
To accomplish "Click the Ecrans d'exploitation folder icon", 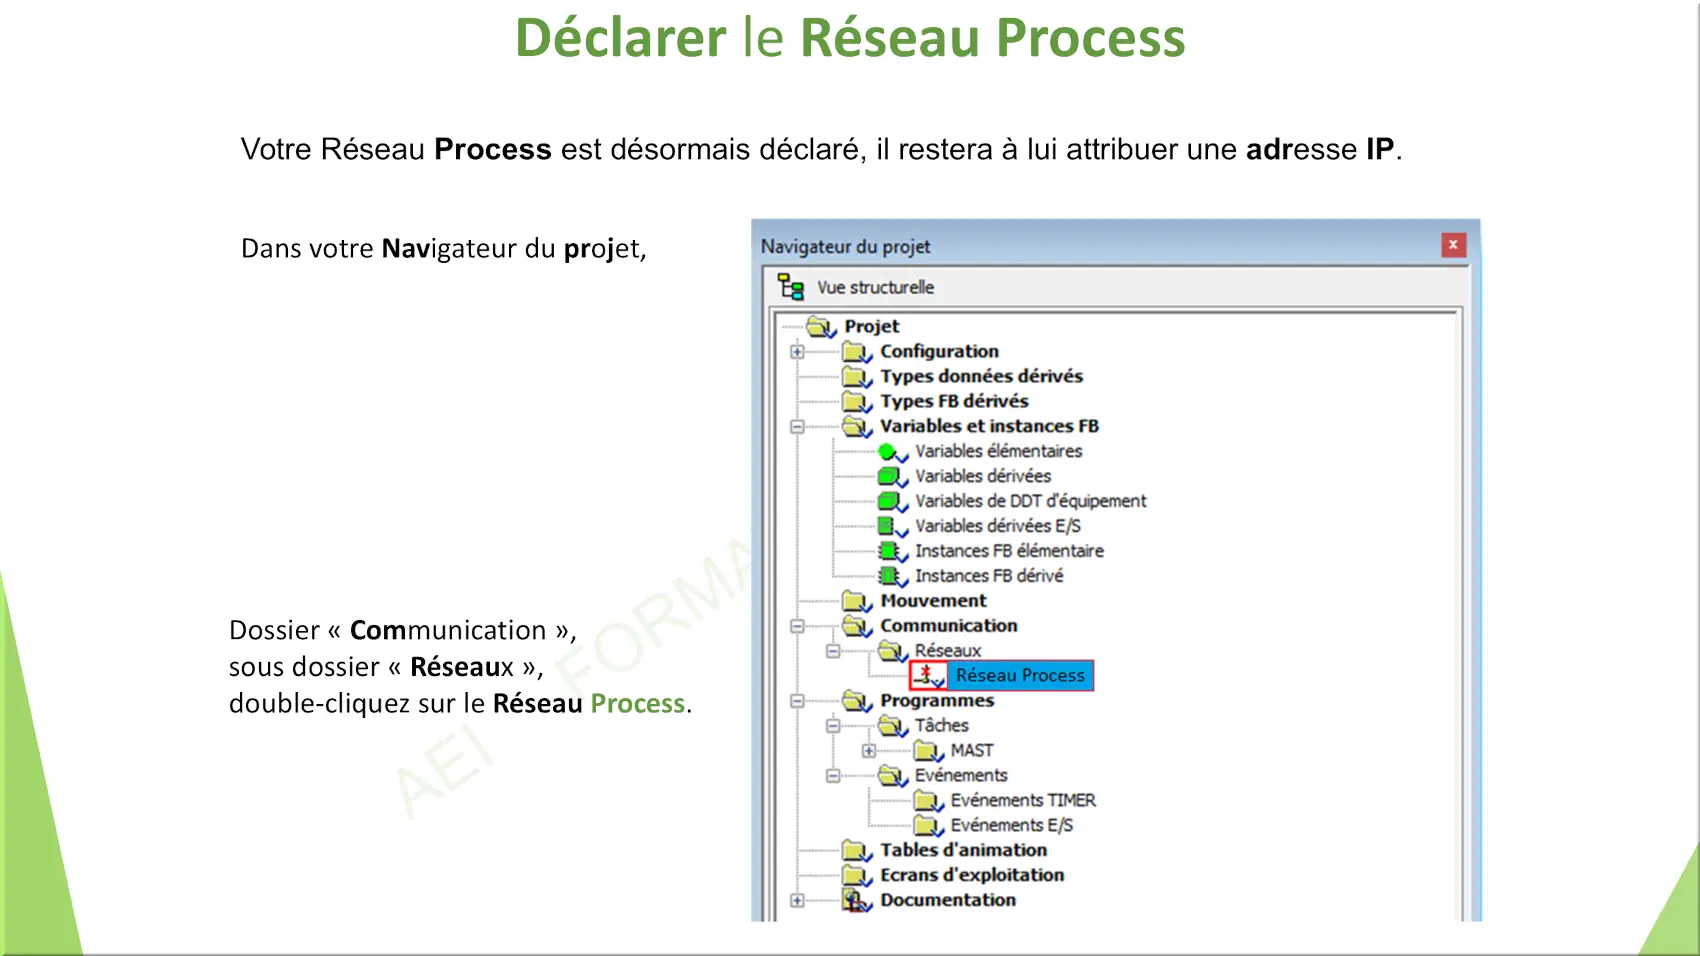I will coord(857,875).
